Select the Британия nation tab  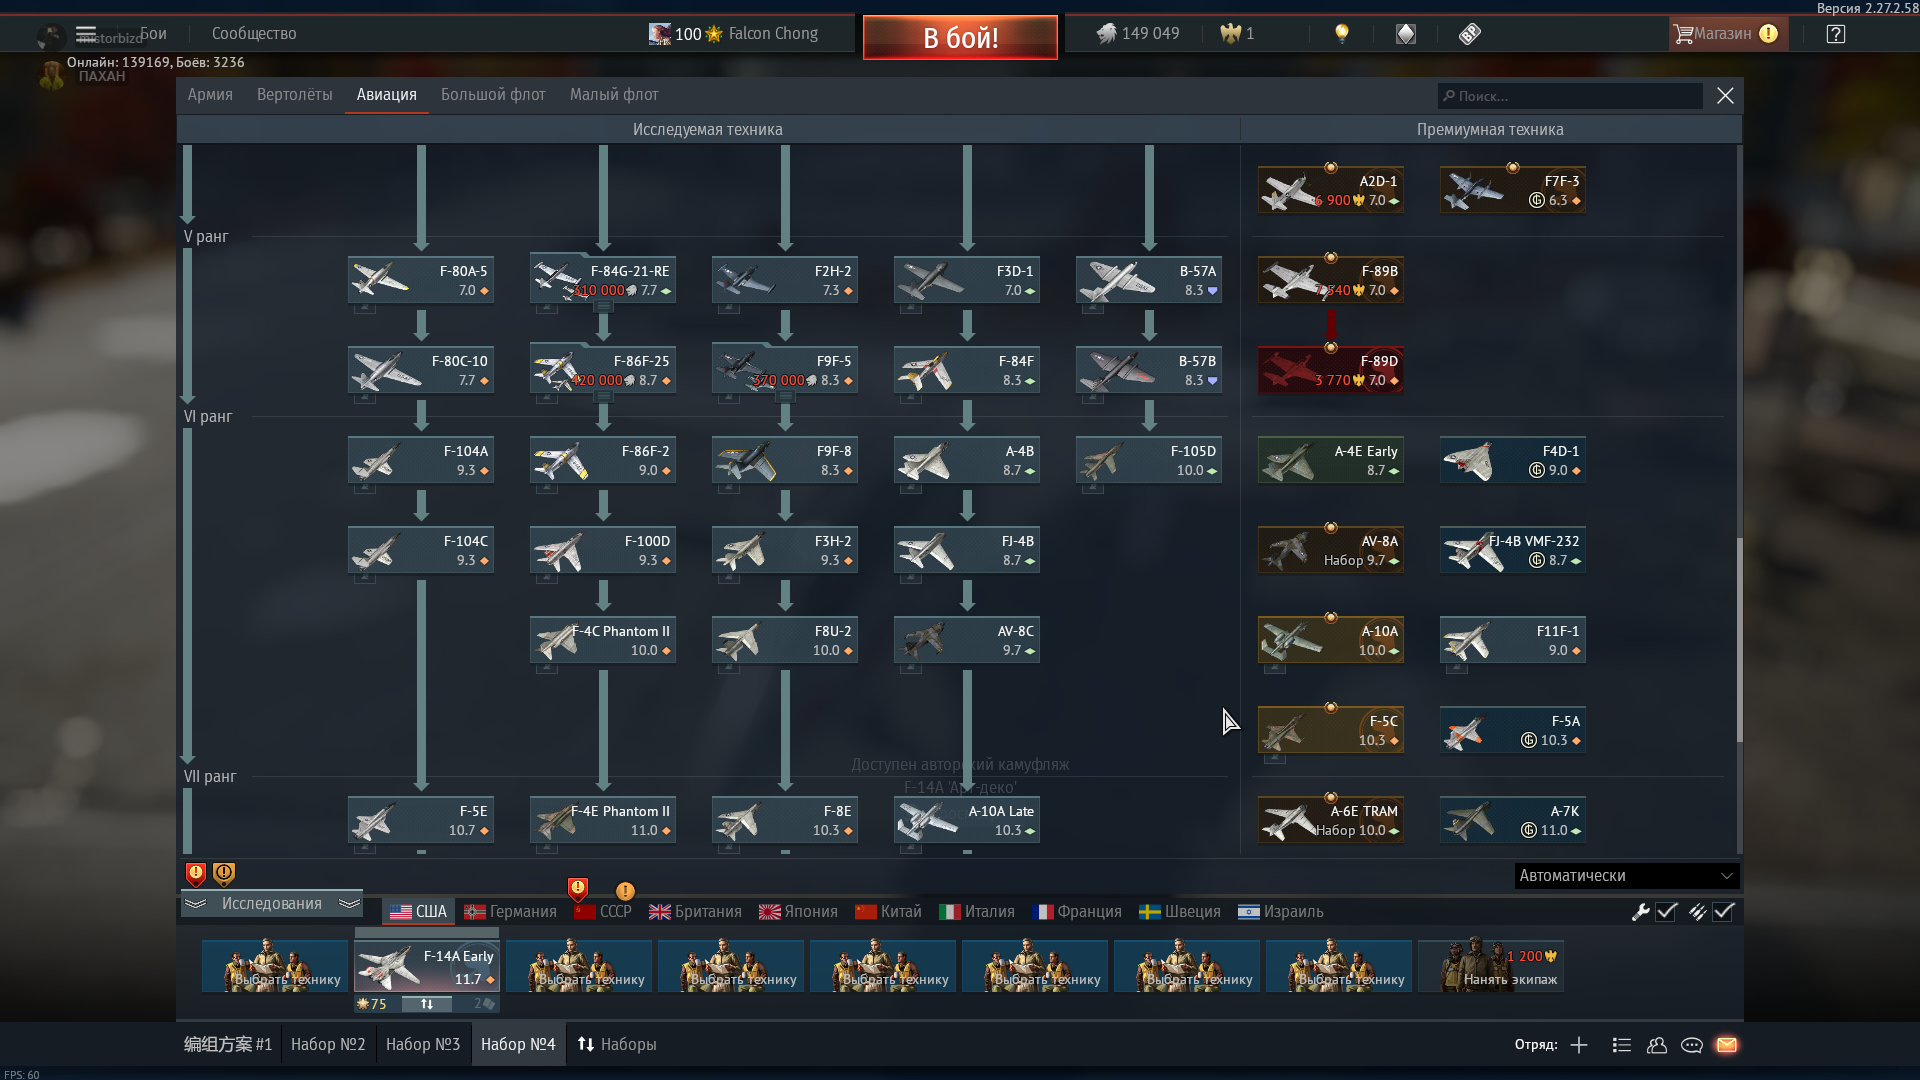pyautogui.click(x=695, y=911)
